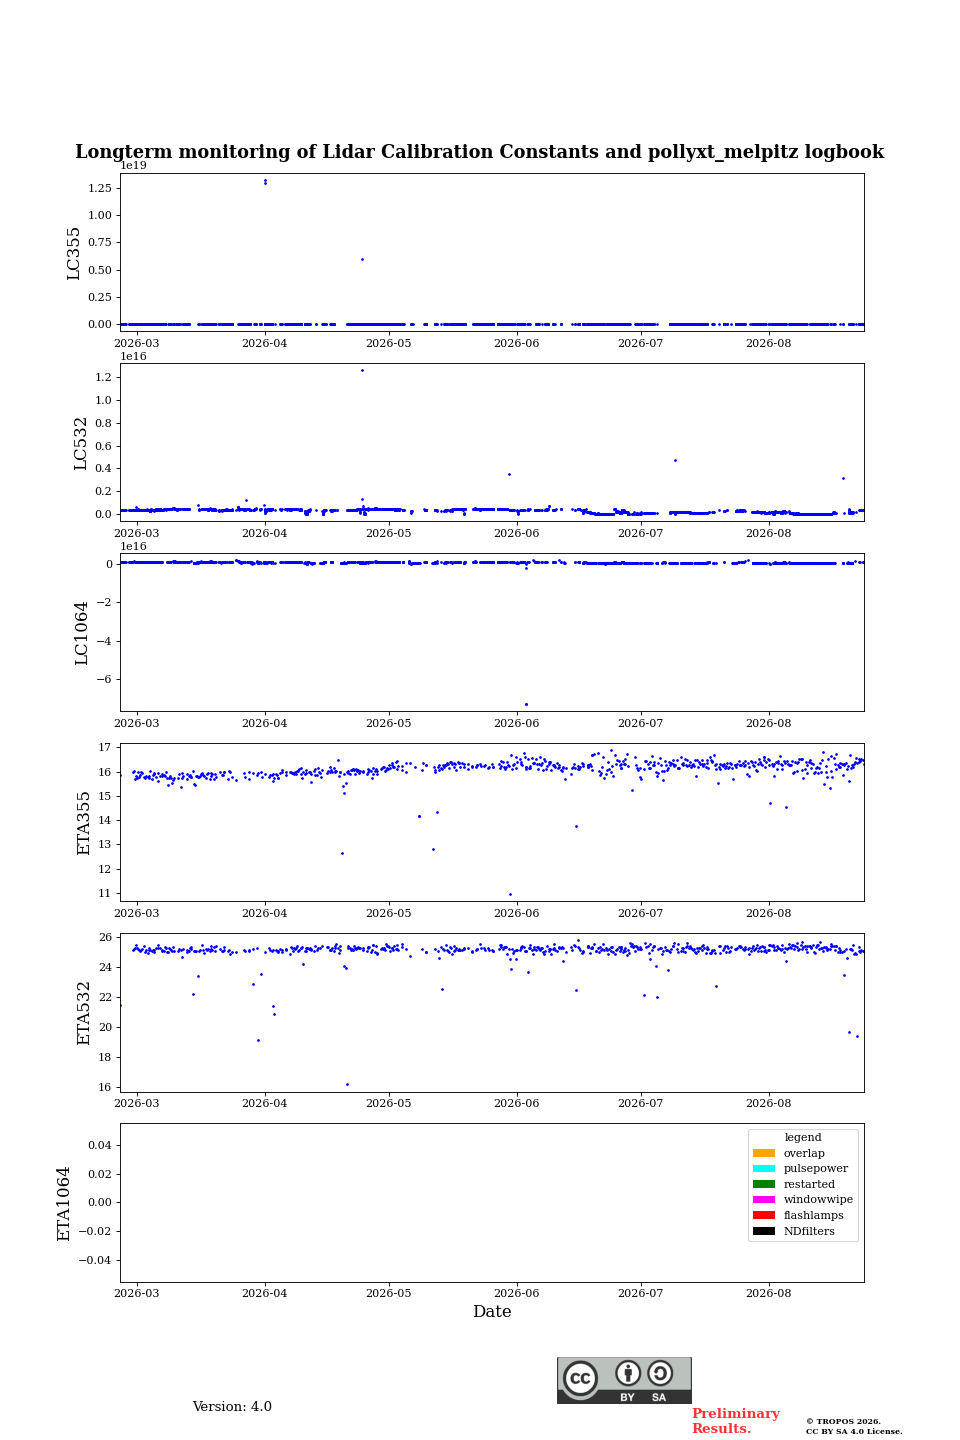This screenshot has height=1440, width=960.
Task: Click the LC1064 outlier point near -7
Action: [x=526, y=704]
